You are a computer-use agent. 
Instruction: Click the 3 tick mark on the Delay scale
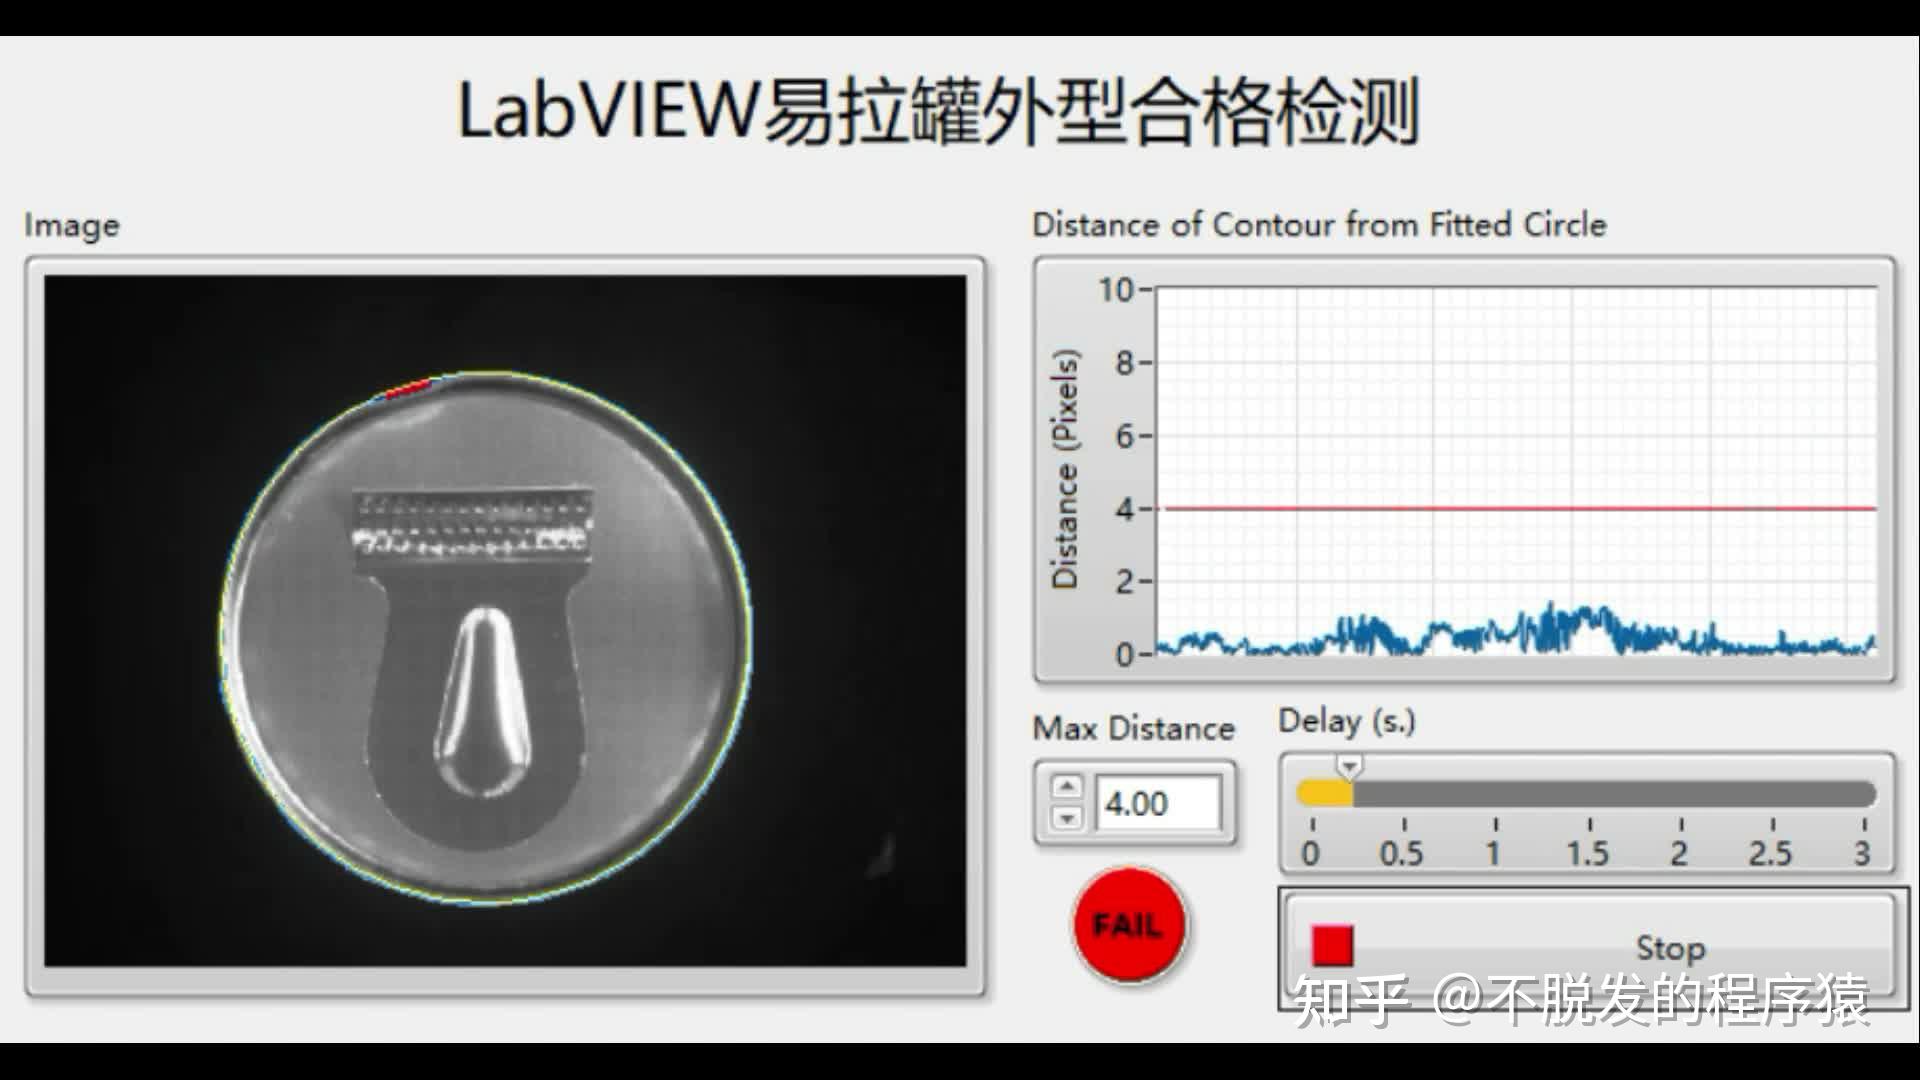tap(1866, 827)
